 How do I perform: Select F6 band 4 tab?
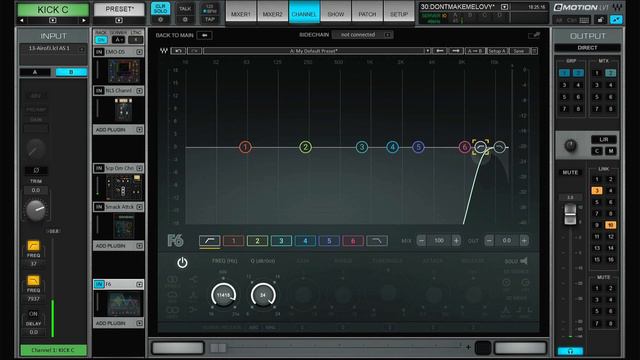[305, 241]
